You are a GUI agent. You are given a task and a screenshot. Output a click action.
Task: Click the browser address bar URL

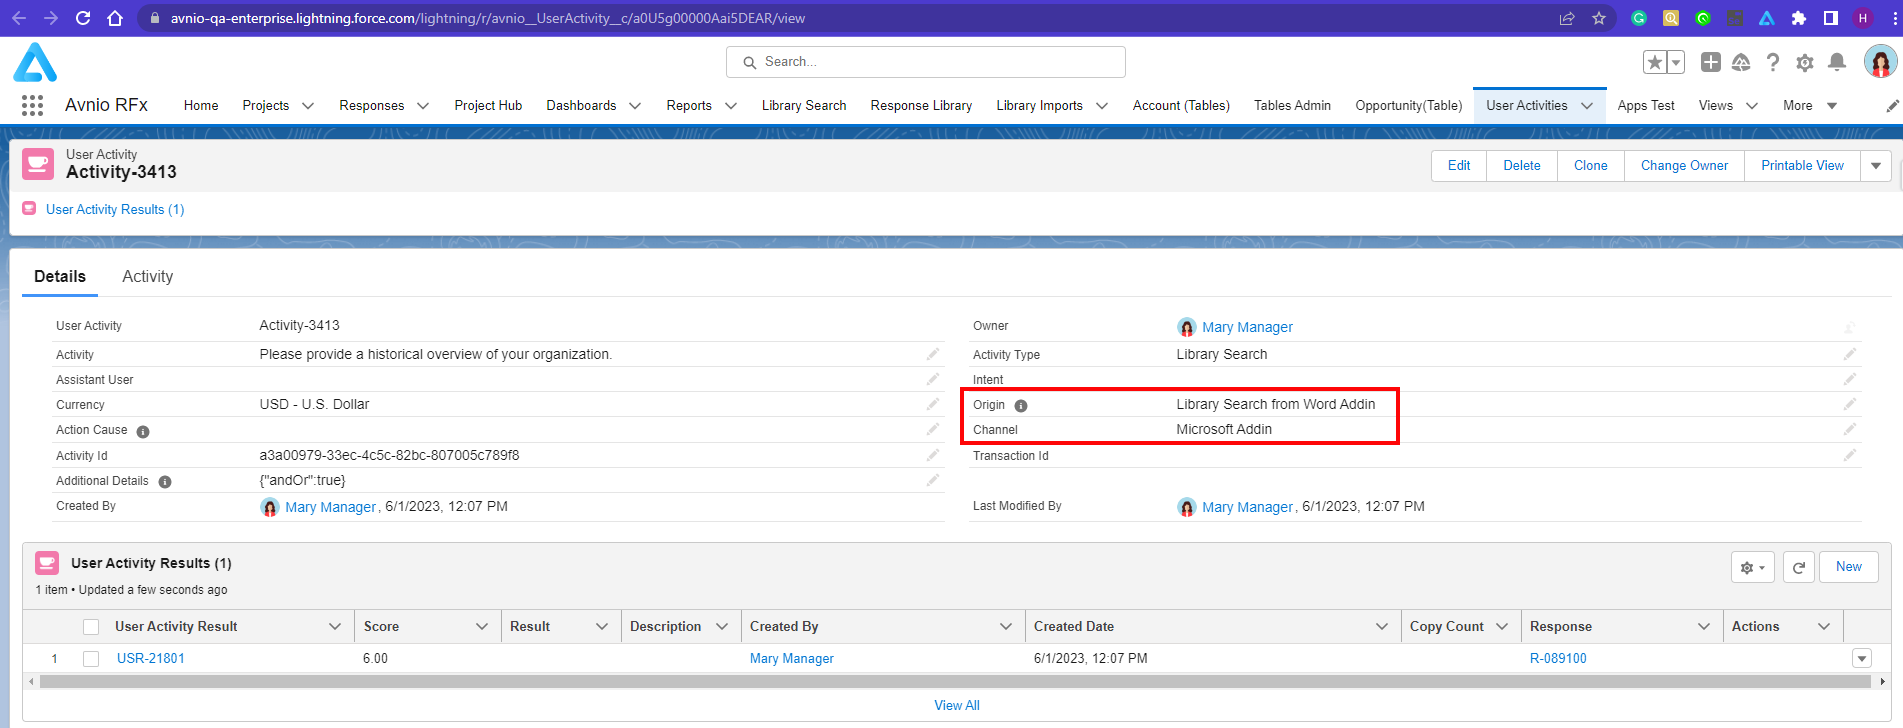click(x=488, y=18)
